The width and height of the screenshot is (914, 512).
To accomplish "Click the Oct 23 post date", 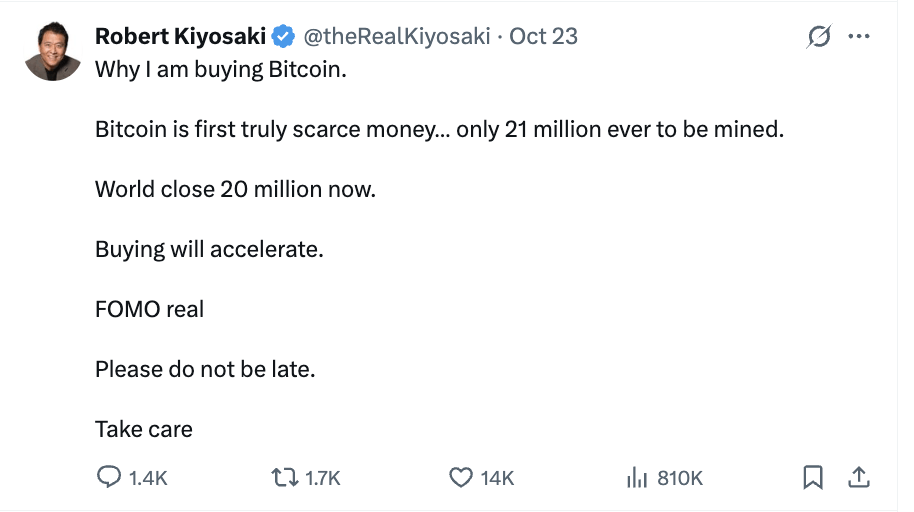I will tap(544, 37).
